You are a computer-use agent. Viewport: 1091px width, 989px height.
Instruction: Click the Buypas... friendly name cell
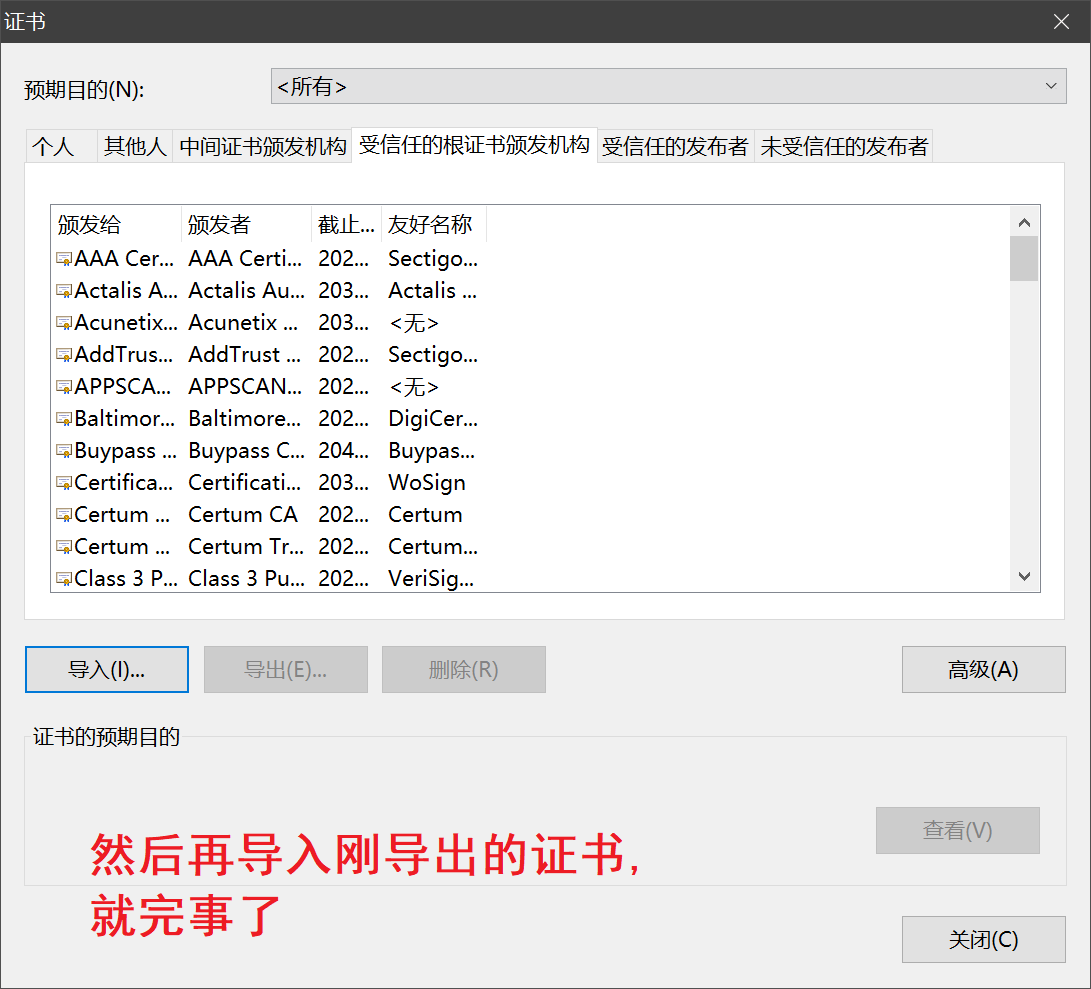431,451
